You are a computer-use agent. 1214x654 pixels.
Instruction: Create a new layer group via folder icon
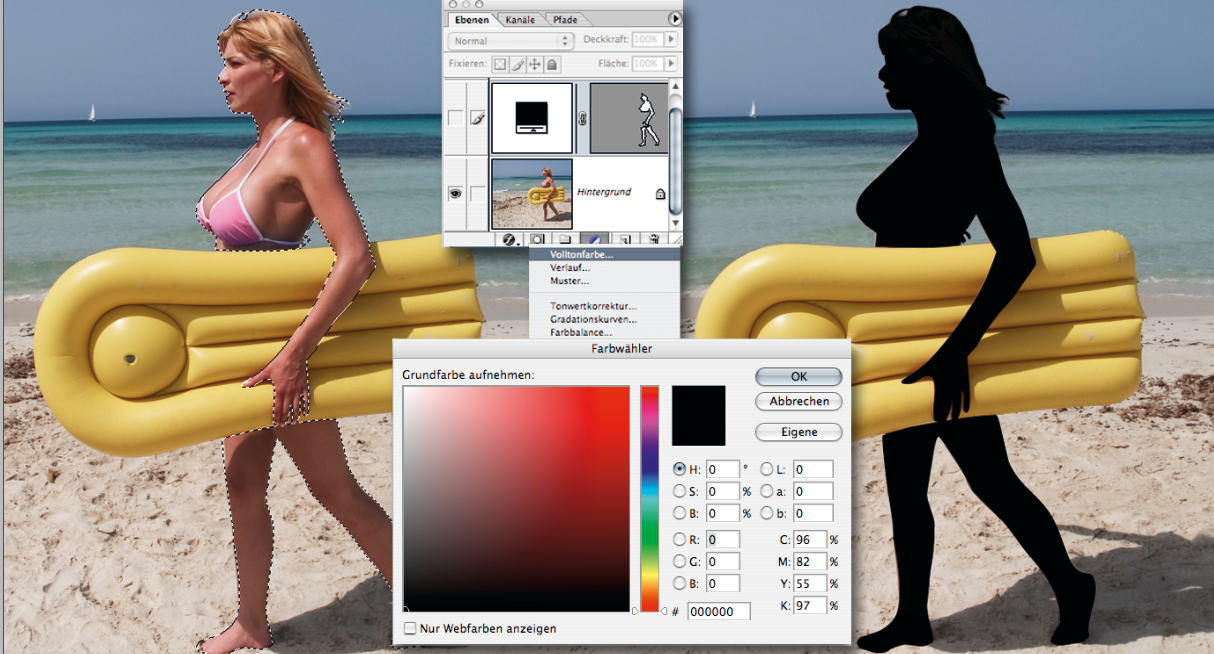[564, 239]
